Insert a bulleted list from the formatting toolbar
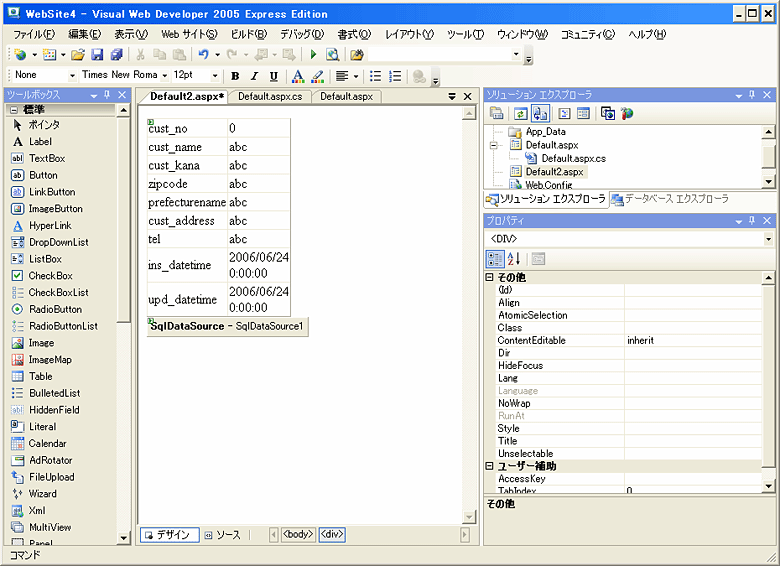This screenshot has height=566, width=780. click(x=375, y=76)
